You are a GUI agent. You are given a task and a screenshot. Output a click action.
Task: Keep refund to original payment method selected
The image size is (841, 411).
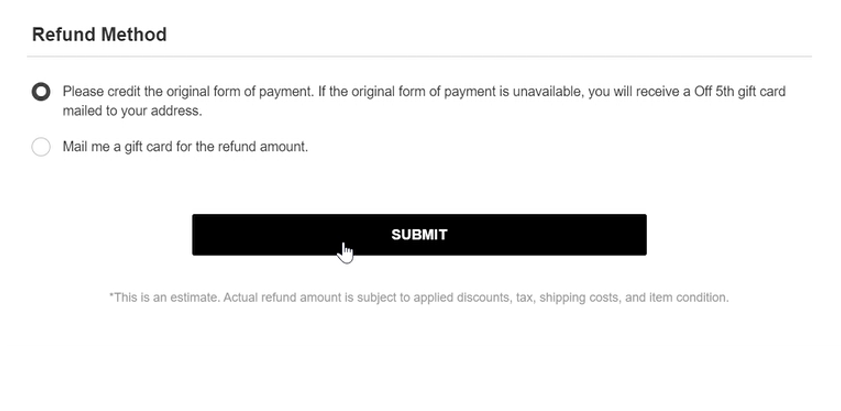[41, 92]
